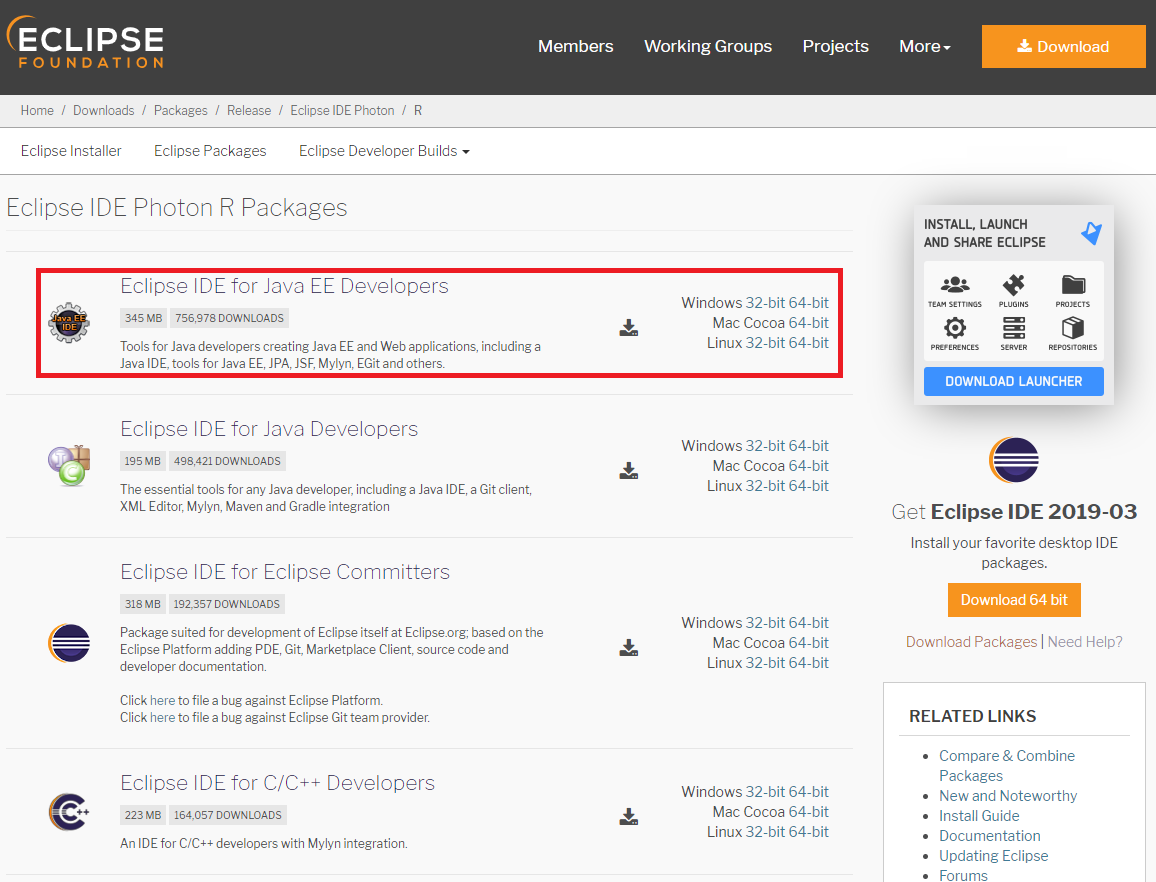This screenshot has height=882, width=1156.
Task: Click the Eclipse Foundation logo
Action: pyautogui.click(x=85, y=43)
